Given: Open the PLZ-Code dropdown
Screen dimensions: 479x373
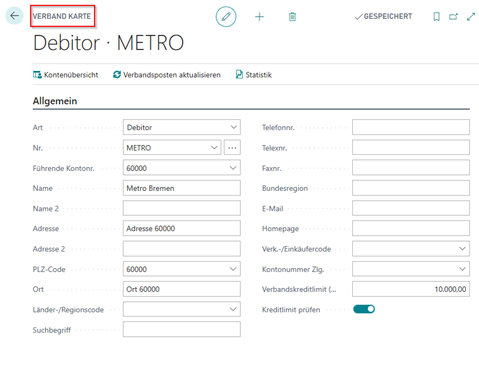Looking at the screenshot, I should click(x=233, y=269).
